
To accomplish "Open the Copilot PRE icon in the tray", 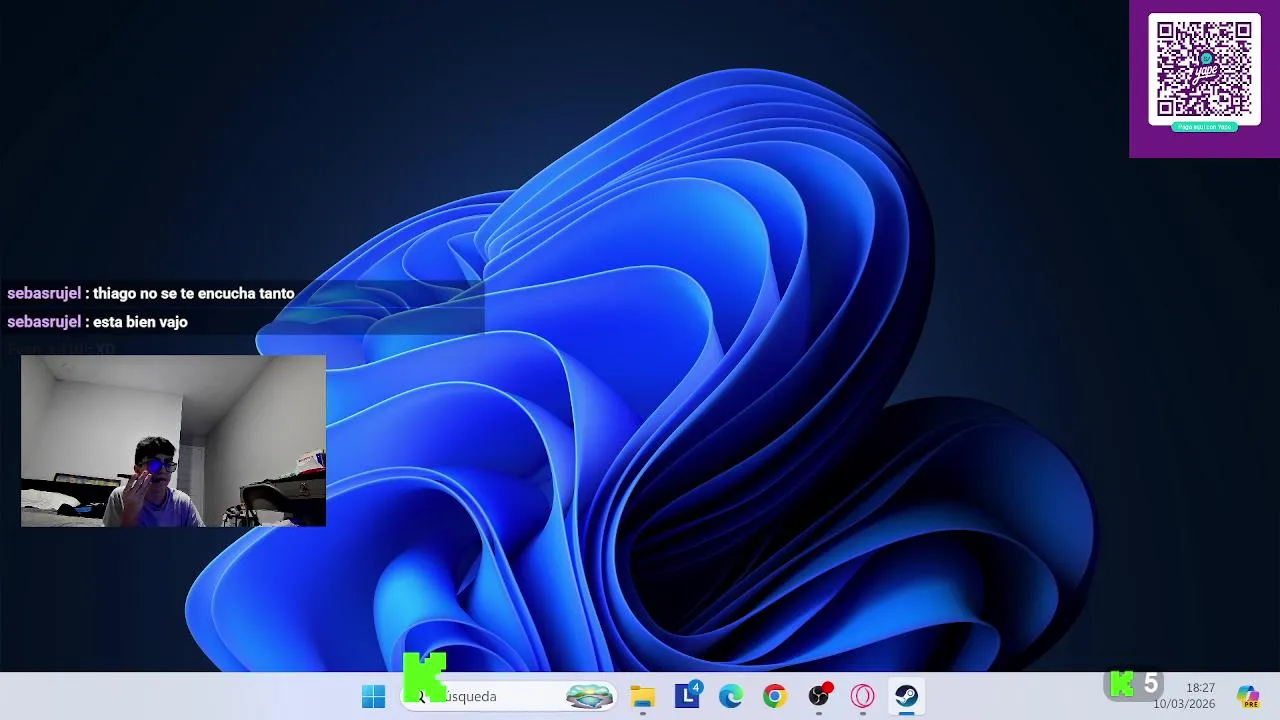I will pyautogui.click(x=1247, y=696).
